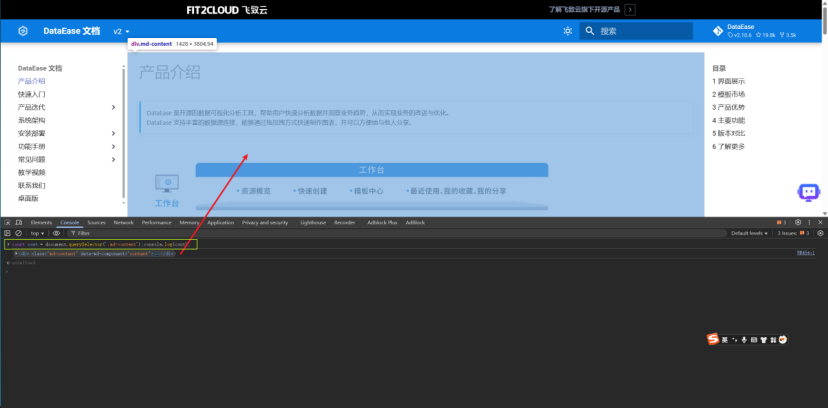Jump to 4 主要功能 in table of contents
Image resolution: width=828 pixels, height=408 pixels.
[x=729, y=120]
